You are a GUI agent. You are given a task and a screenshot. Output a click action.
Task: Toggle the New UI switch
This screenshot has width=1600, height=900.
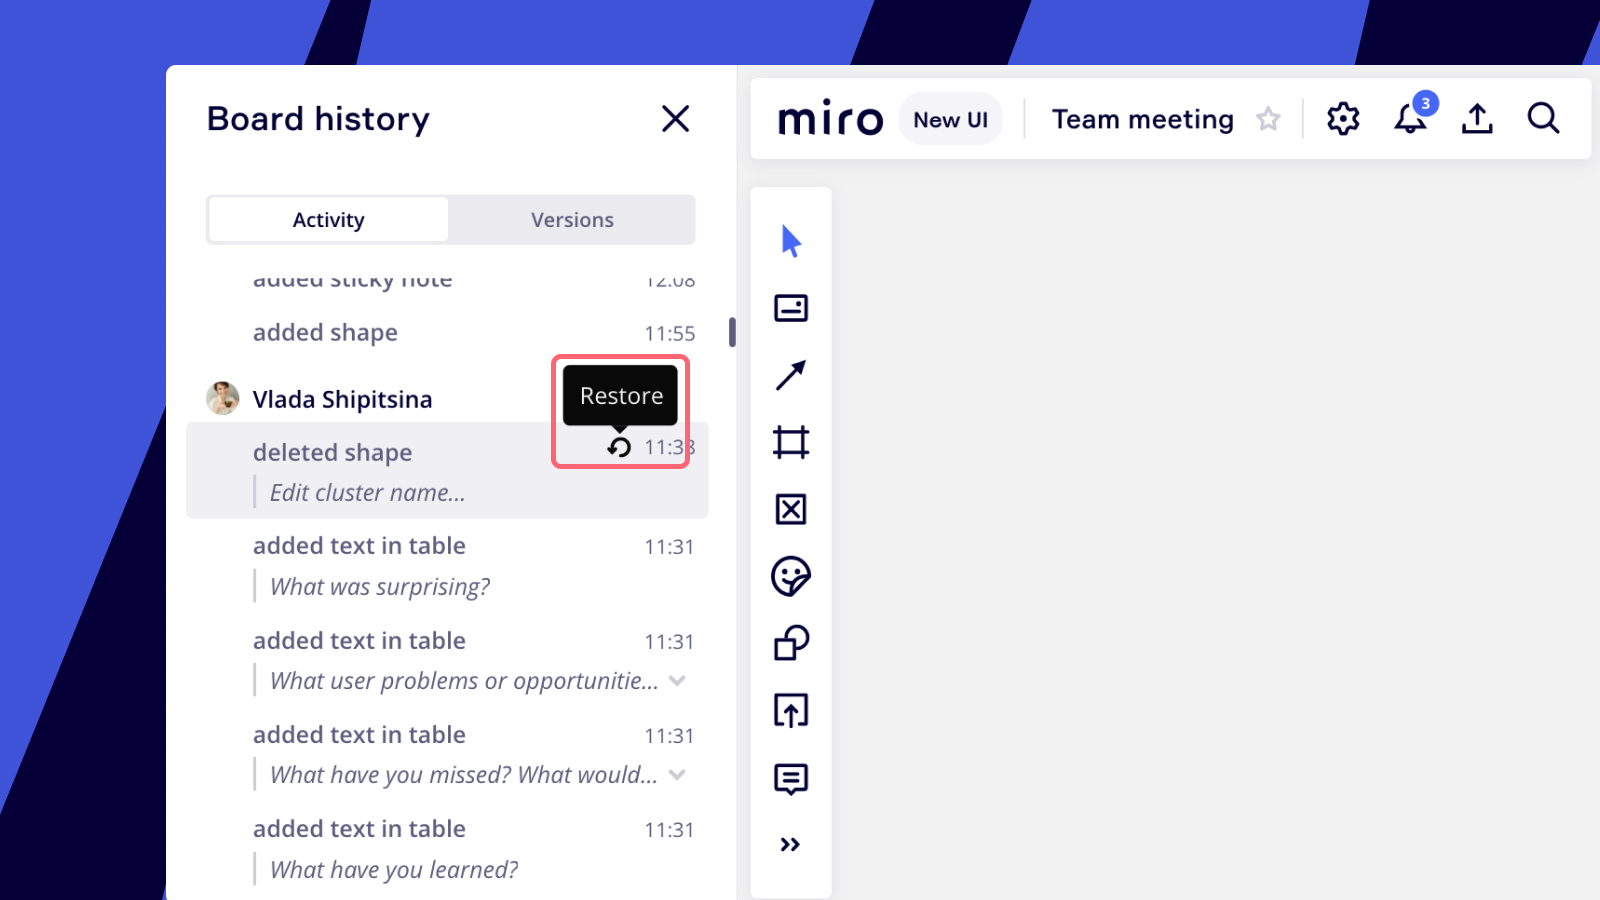click(950, 119)
